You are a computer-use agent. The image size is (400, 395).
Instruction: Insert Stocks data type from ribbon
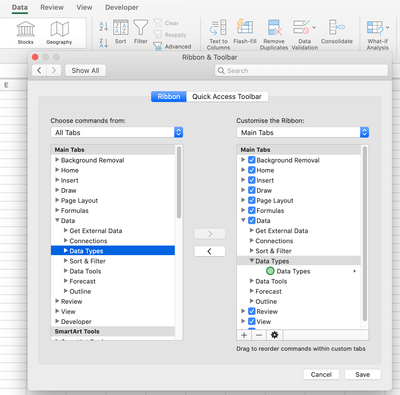tap(26, 33)
